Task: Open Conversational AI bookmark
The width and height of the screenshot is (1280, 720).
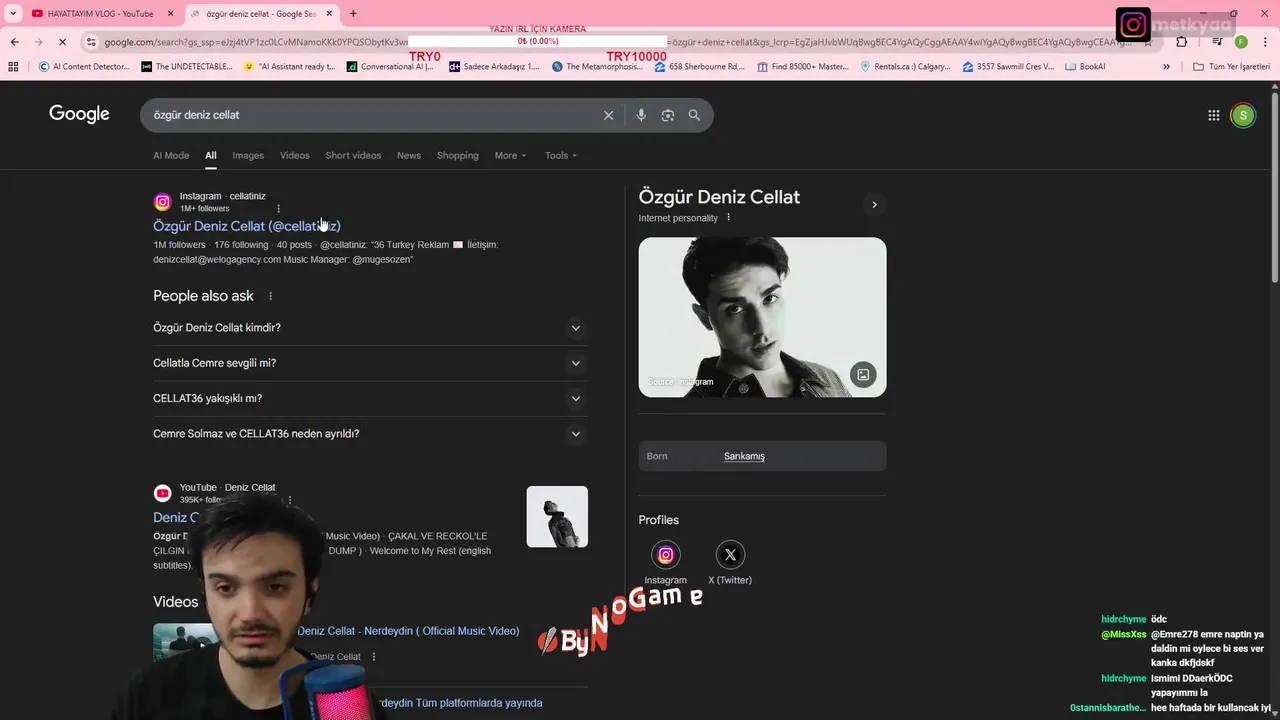Action: (391, 67)
